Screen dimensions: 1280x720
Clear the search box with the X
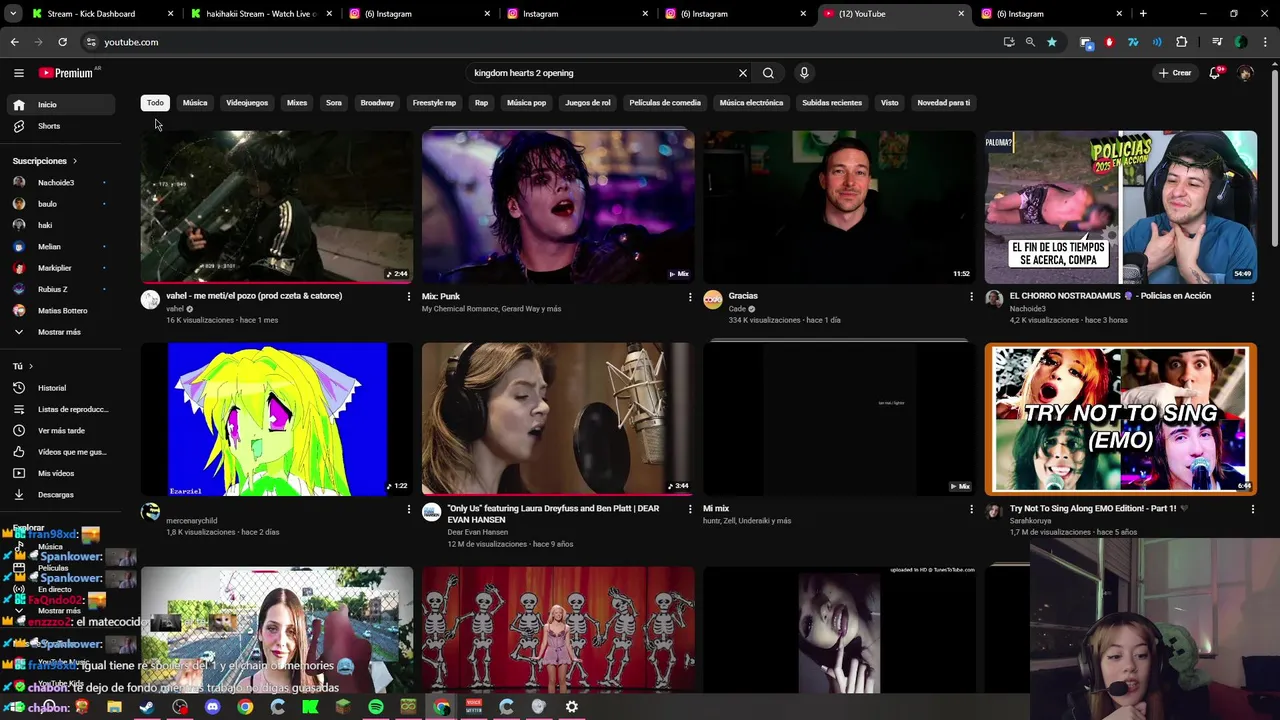[x=743, y=73]
